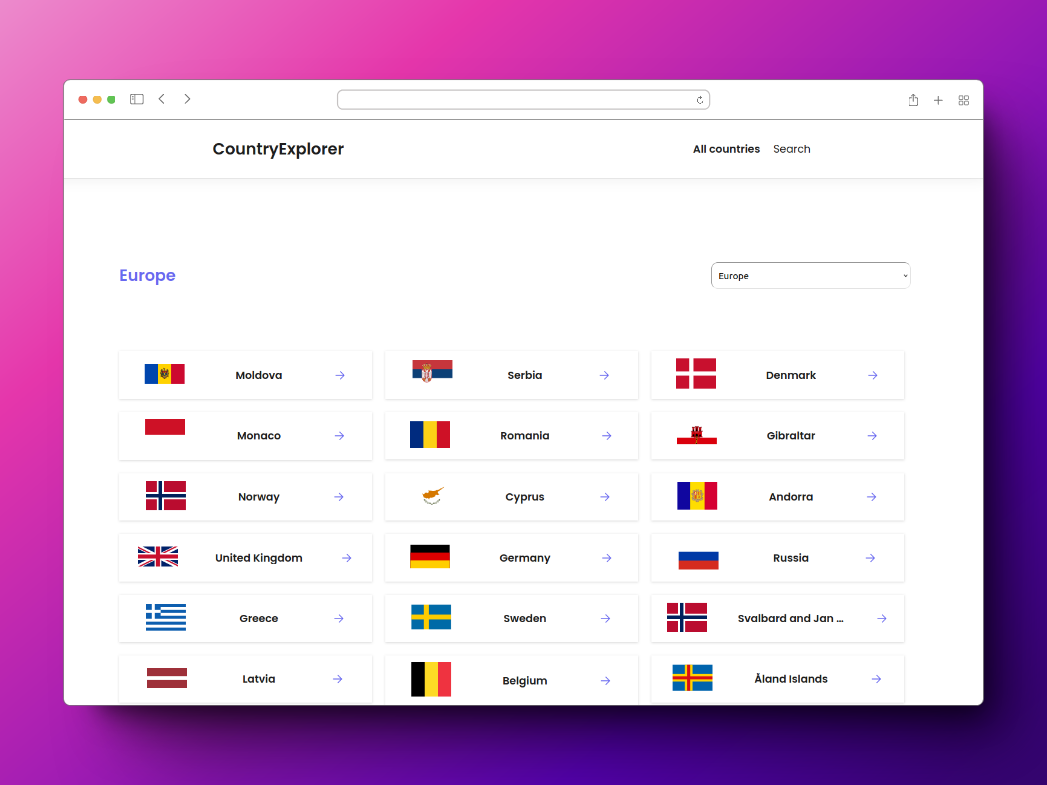Screen dimensions: 1047x785
Task: Click the arrow in Romania card
Action: [606, 436]
